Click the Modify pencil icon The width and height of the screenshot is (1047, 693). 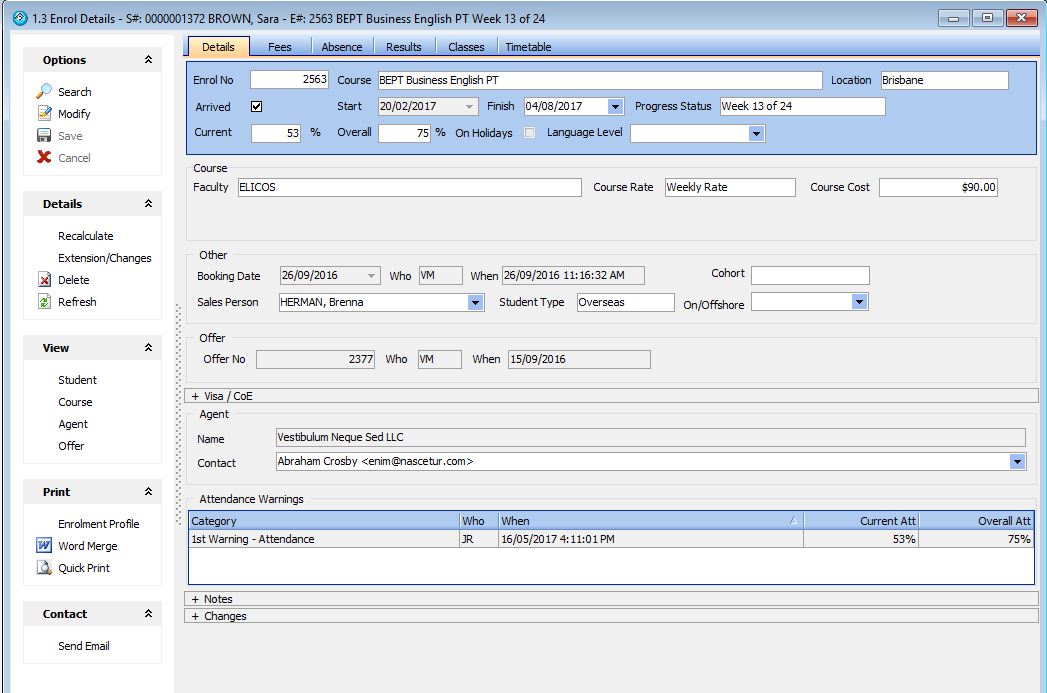(x=44, y=114)
